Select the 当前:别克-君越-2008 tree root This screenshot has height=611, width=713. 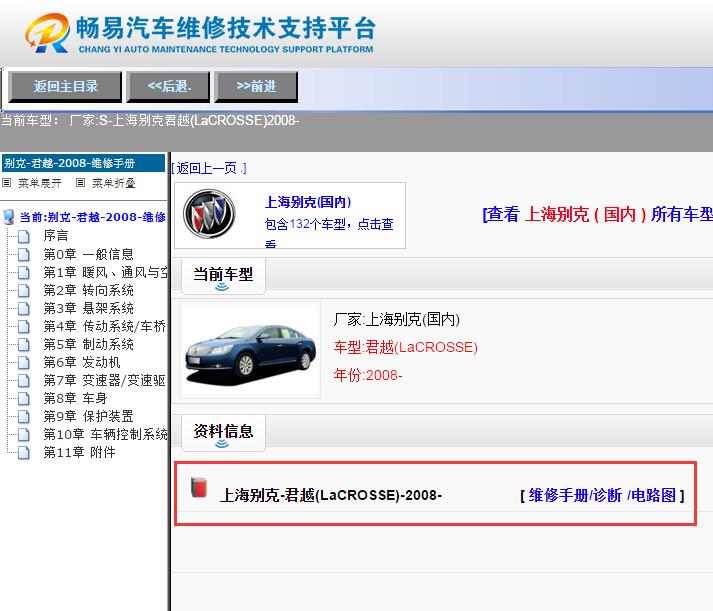92,217
